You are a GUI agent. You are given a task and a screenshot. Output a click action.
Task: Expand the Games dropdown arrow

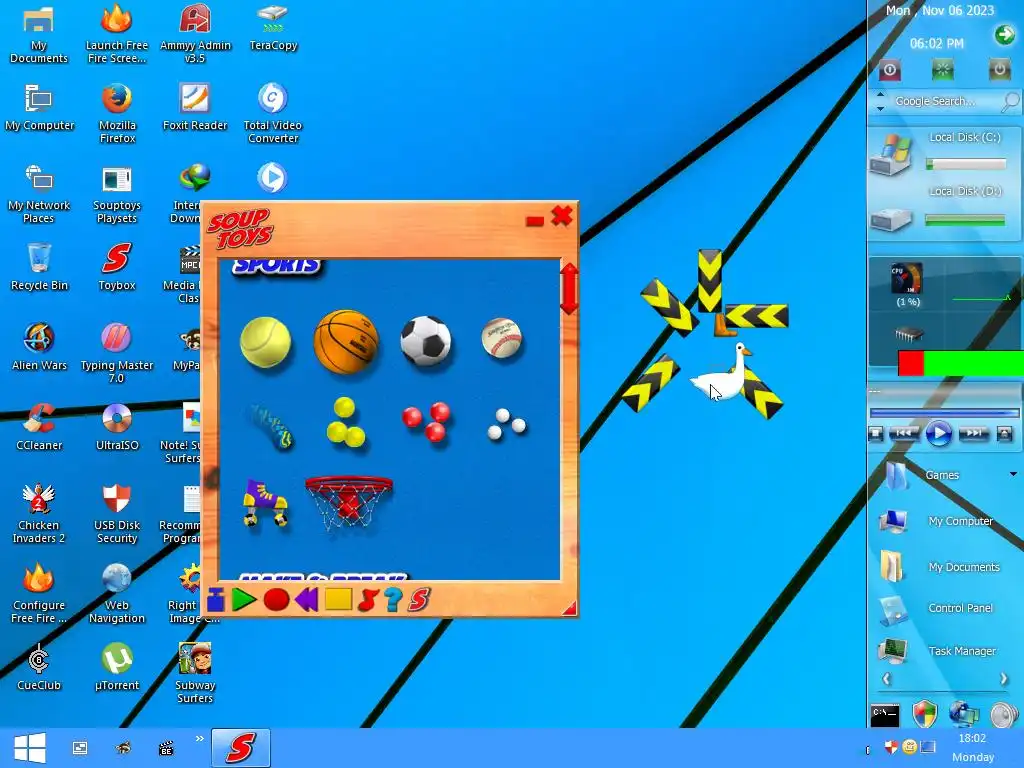coord(1013,474)
